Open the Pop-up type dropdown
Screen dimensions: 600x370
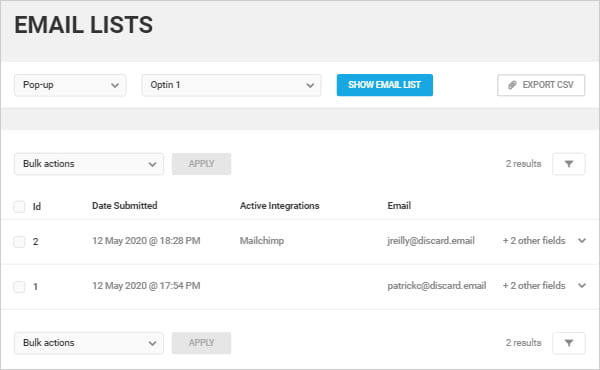tap(70, 85)
